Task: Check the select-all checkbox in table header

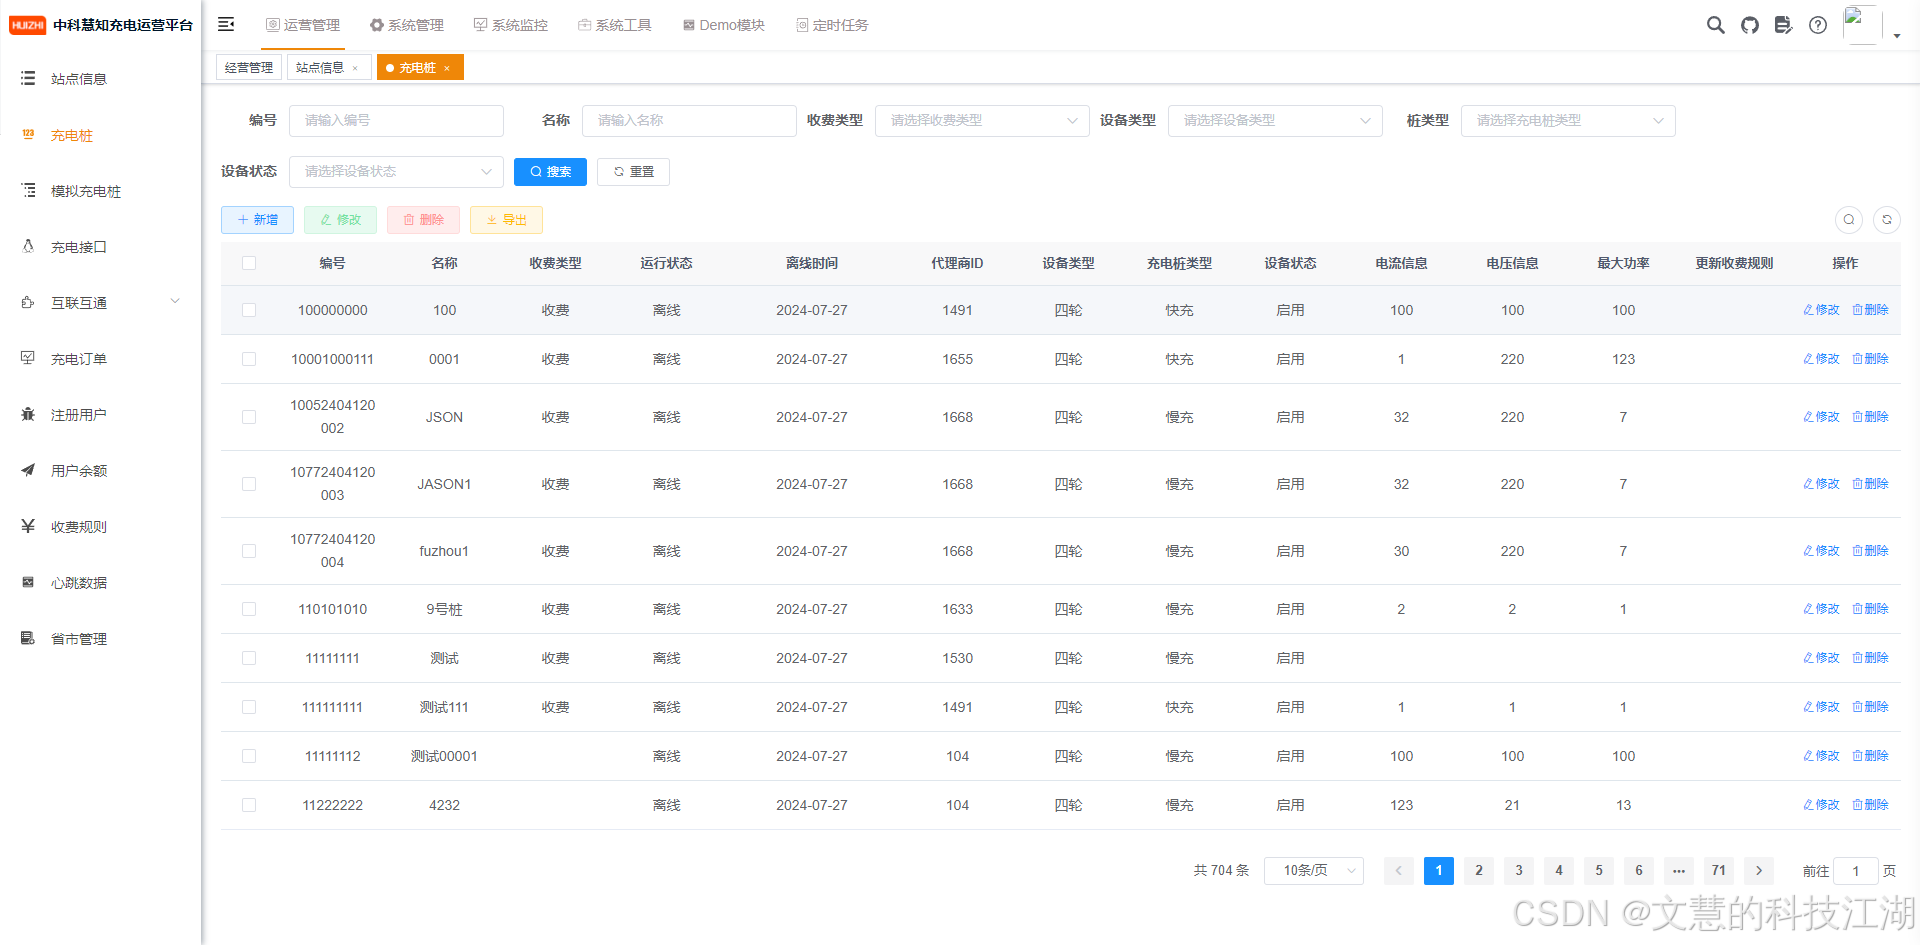Action: [x=249, y=263]
